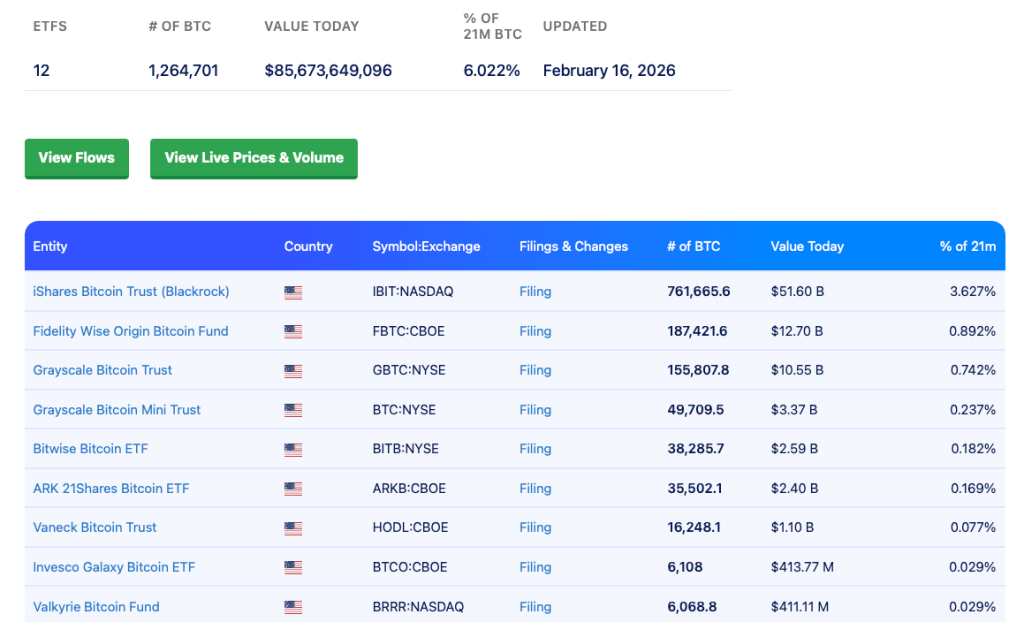1024x622 pixels.
Task: Click the flag icon in Fidelity row
Action: pyautogui.click(x=293, y=332)
